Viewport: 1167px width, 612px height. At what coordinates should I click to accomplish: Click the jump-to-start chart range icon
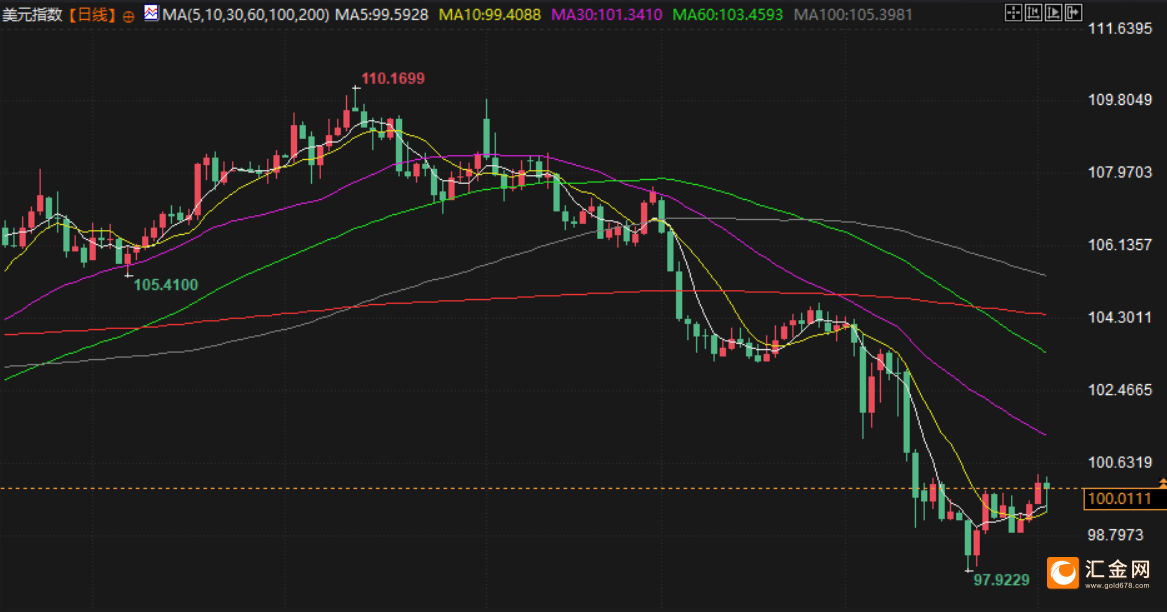tap(1033, 13)
